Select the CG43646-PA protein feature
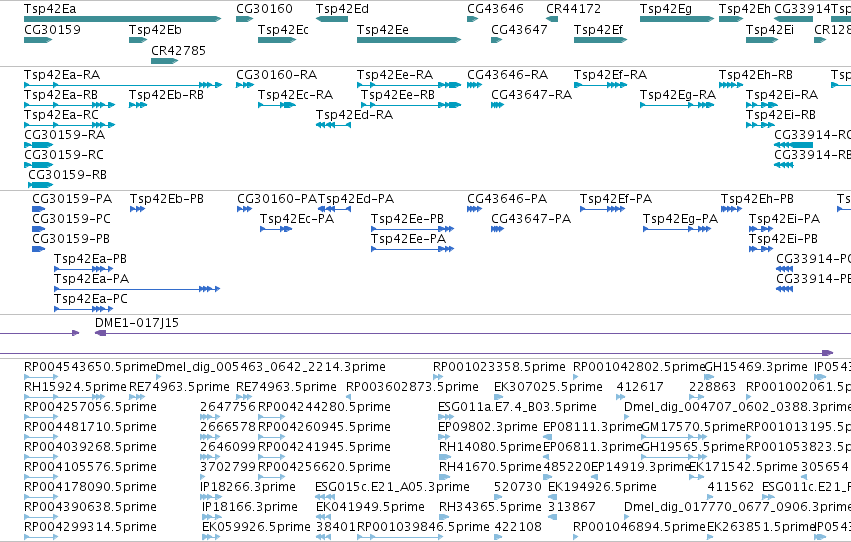Screen dimensions: 851x542 pos(474,209)
